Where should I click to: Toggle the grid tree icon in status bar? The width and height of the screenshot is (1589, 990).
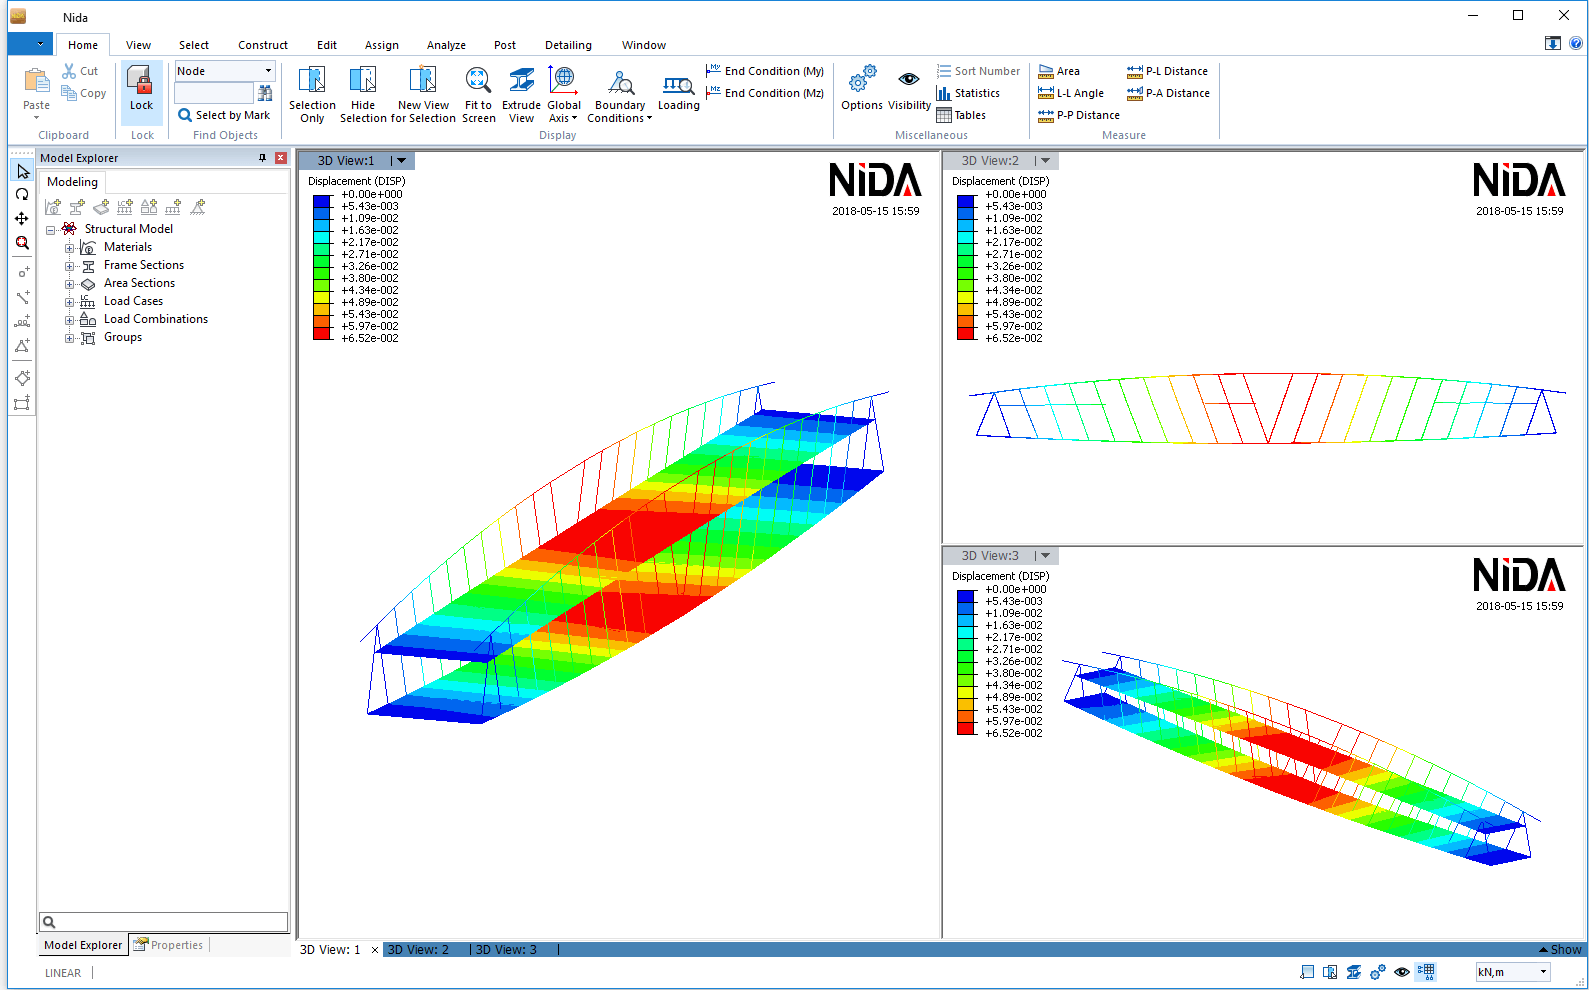(1426, 972)
